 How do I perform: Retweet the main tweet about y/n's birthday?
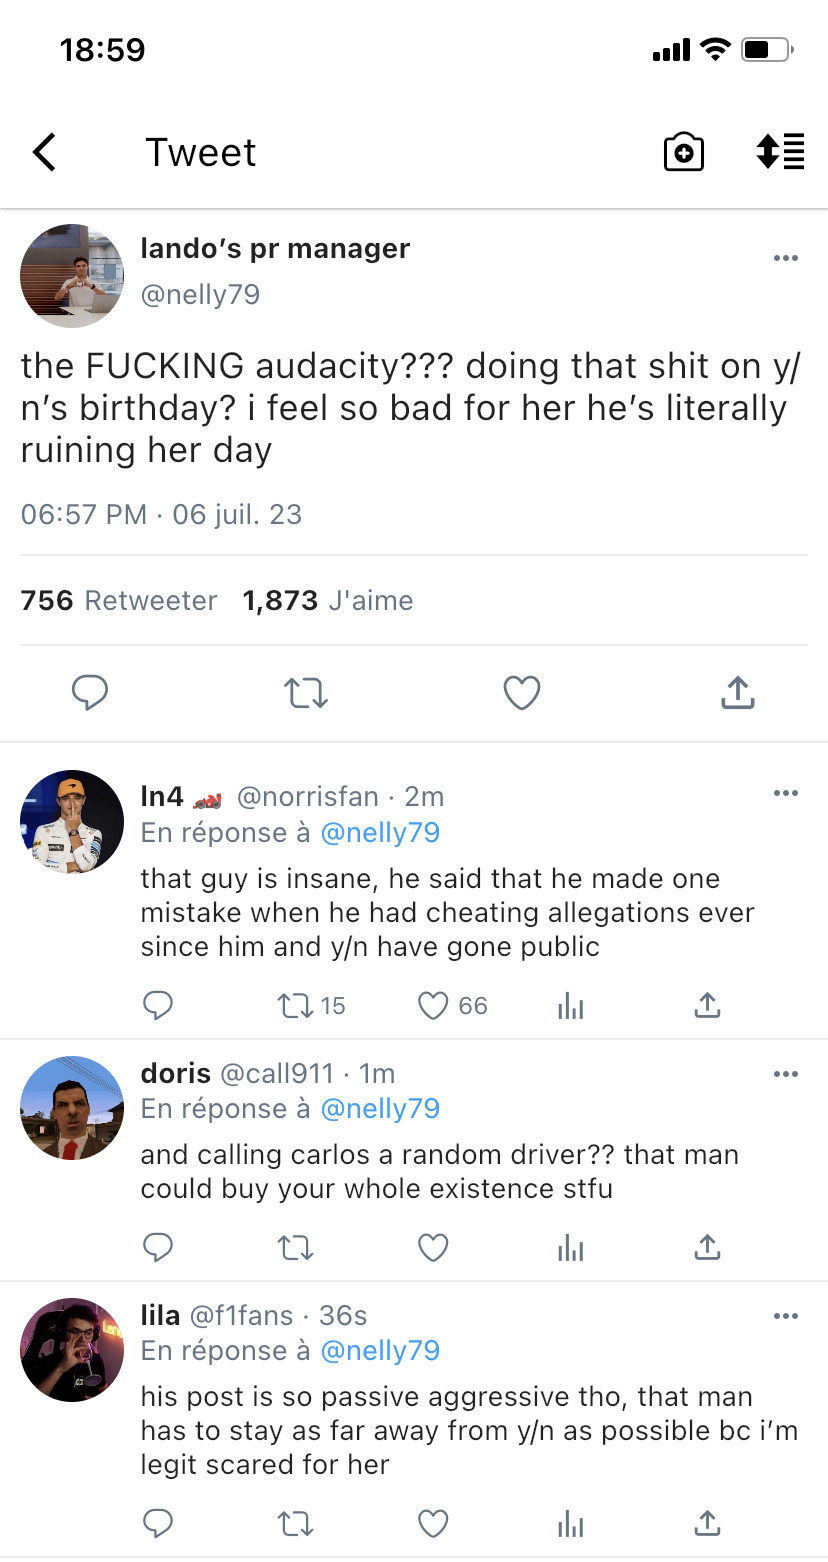coord(307,692)
